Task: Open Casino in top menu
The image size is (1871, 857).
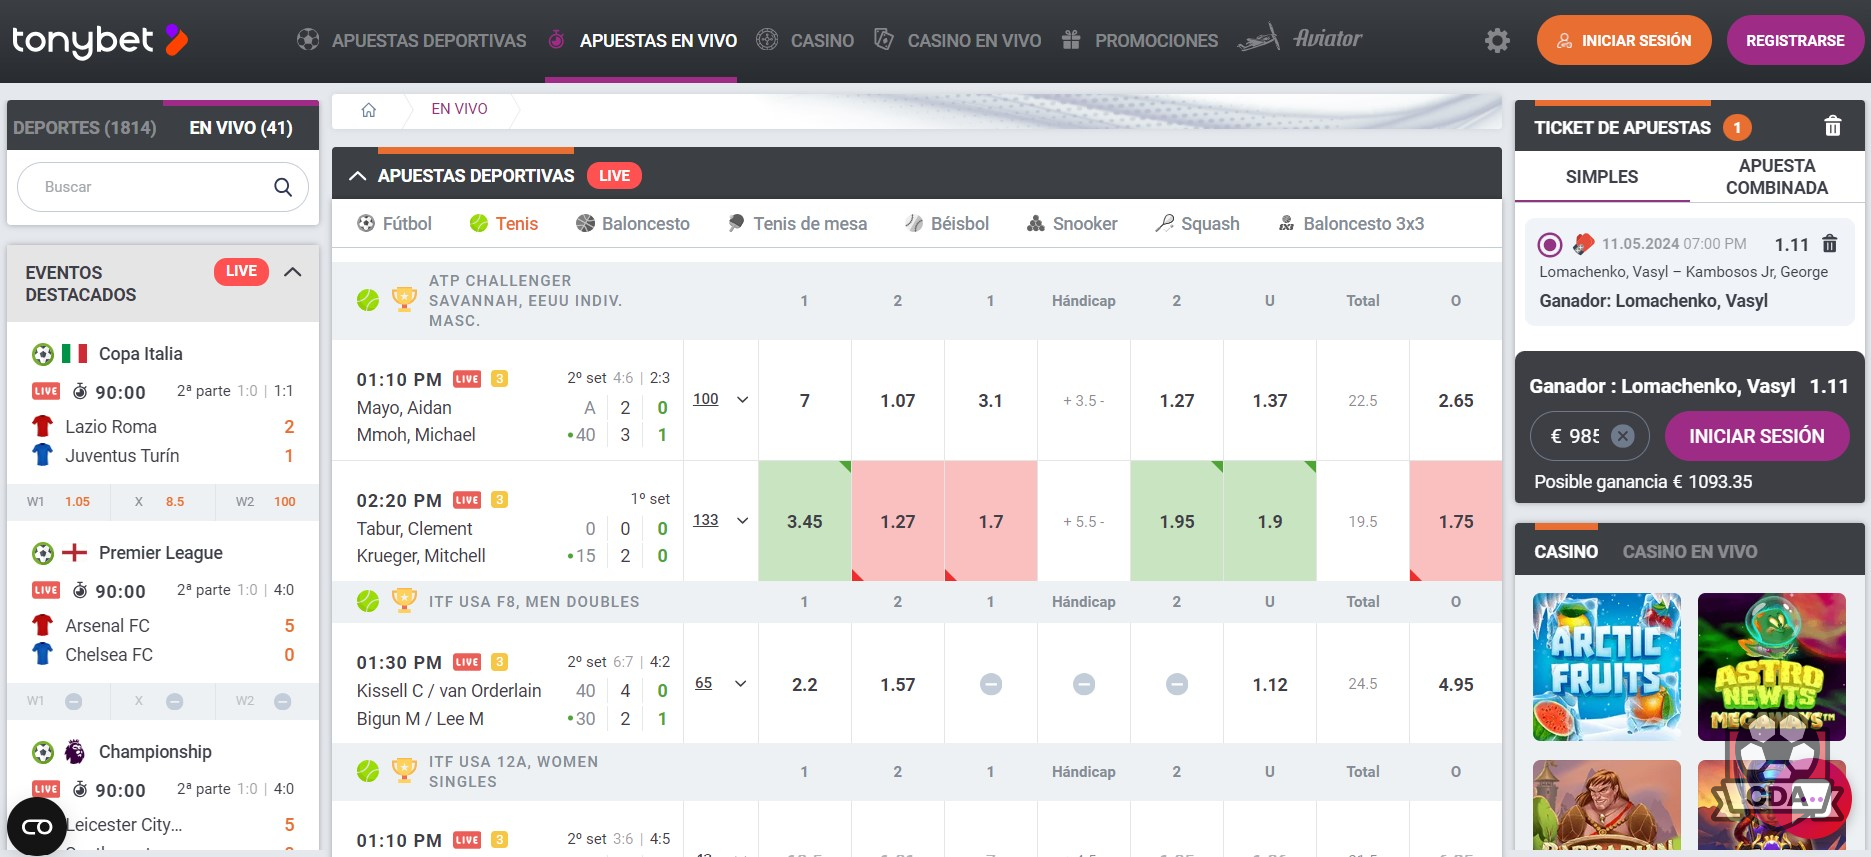Action: point(805,41)
